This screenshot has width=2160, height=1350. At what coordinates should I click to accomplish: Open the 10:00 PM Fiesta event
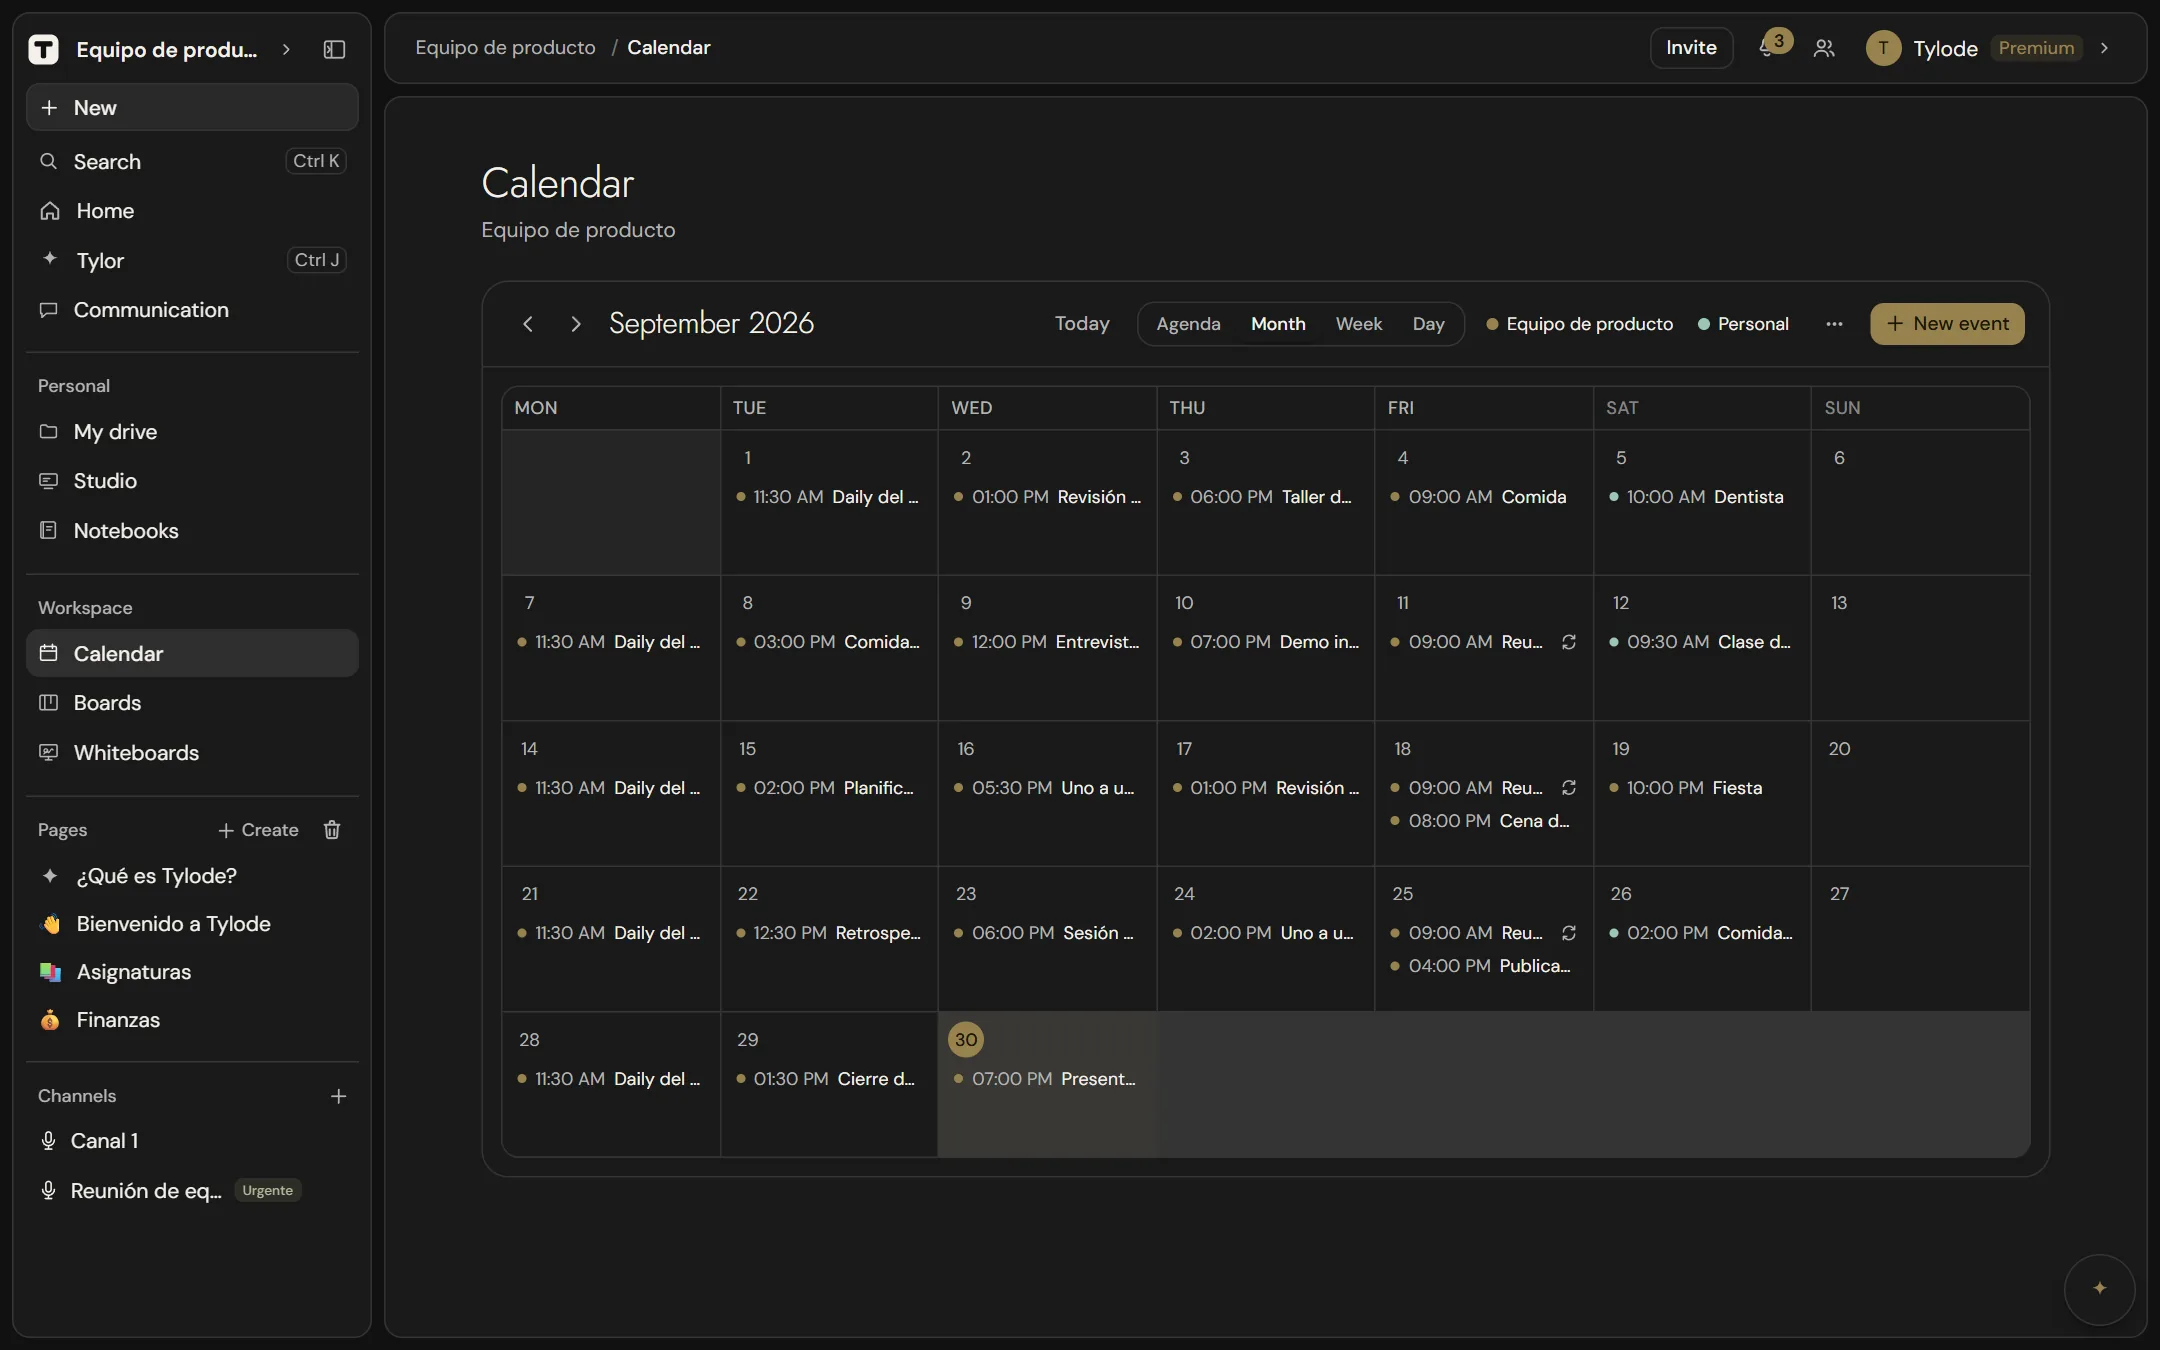click(1700, 788)
